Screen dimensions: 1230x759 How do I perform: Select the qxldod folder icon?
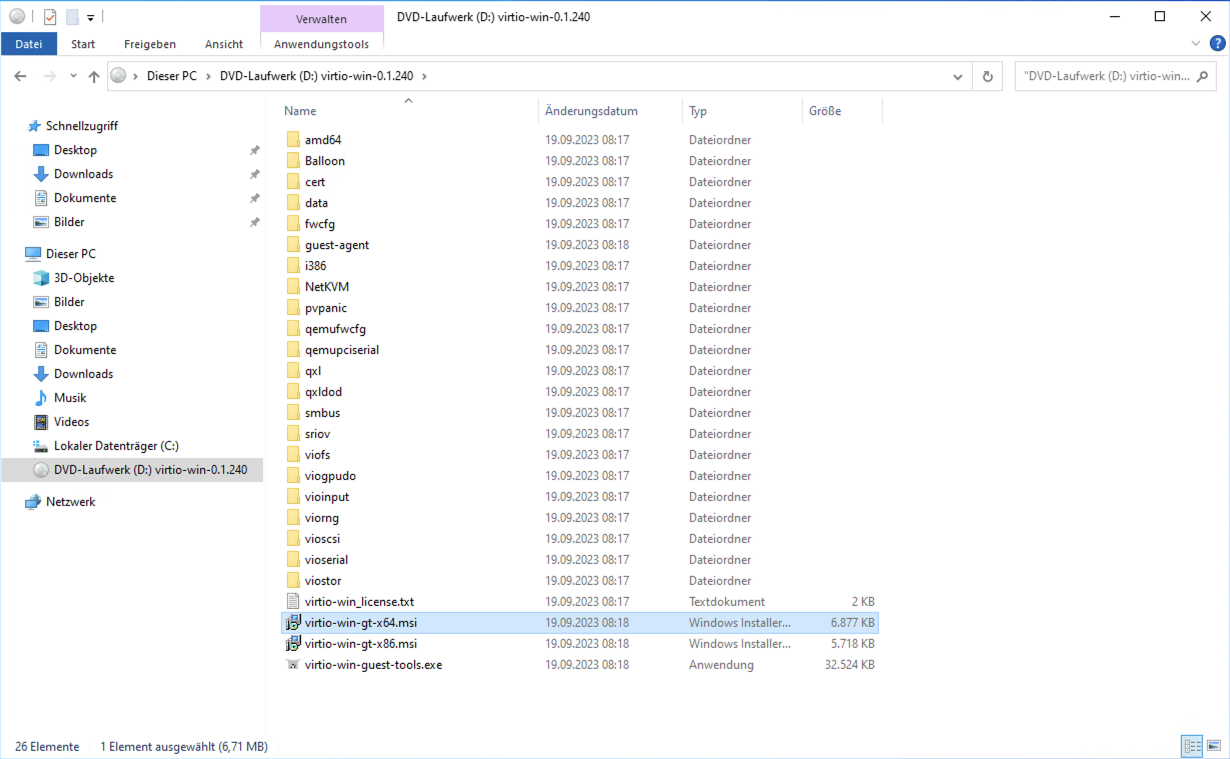point(293,392)
